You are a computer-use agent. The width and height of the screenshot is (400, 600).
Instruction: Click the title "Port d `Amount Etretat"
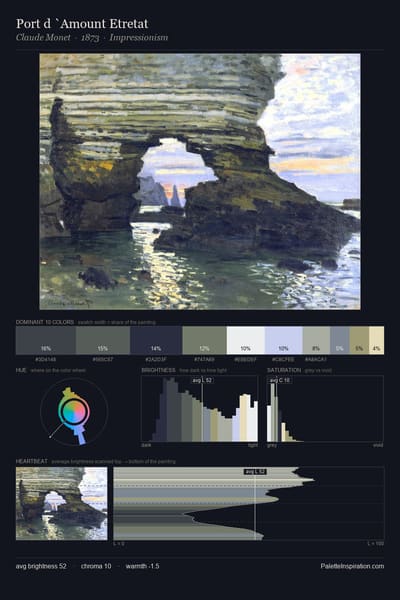pyautogui.click(x=82, y=24)
